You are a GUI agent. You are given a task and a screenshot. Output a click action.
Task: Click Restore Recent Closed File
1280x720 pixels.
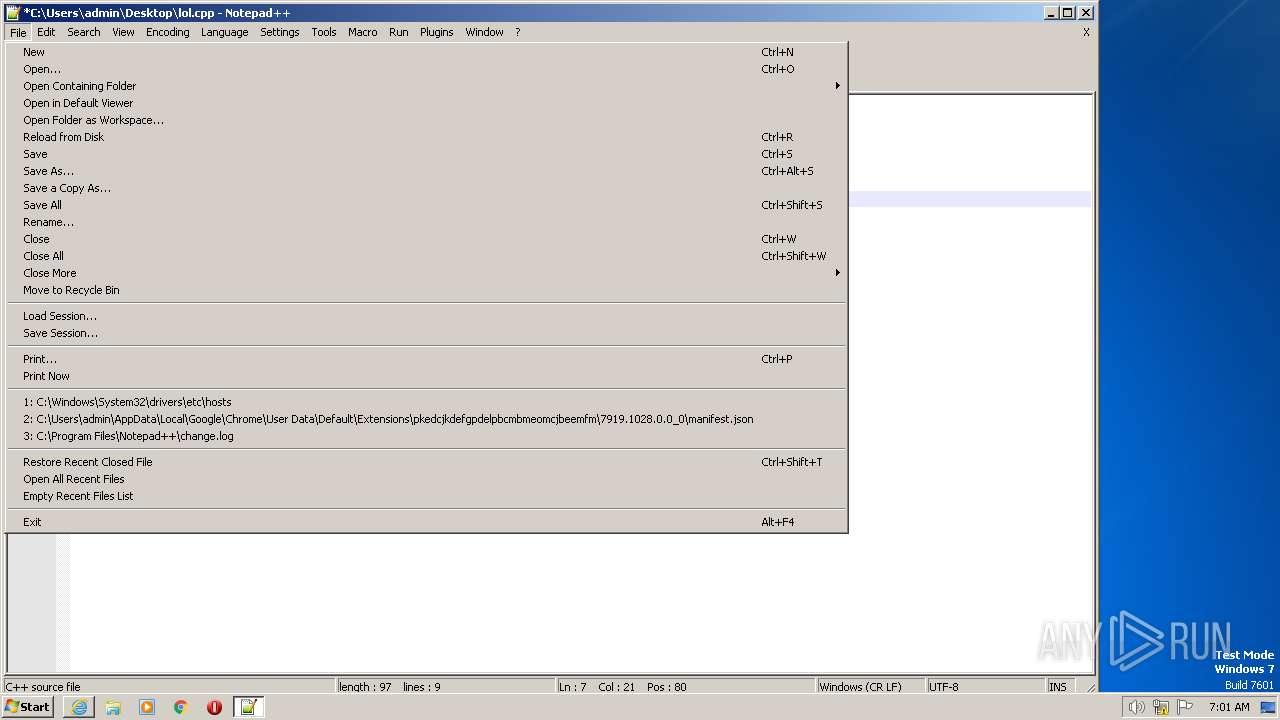click(x=427, y=462)
